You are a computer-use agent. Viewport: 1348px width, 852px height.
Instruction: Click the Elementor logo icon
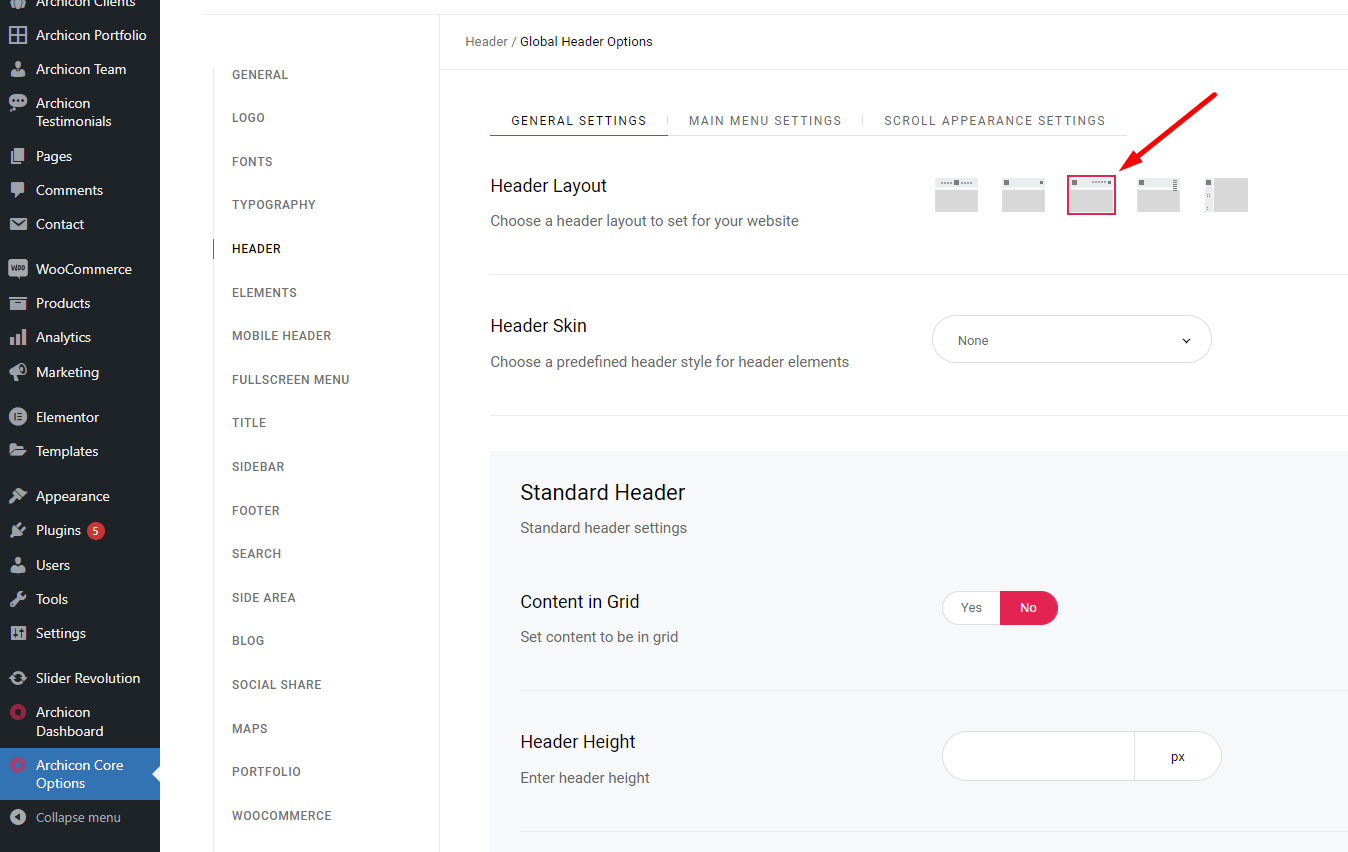[x=17, y=417]
